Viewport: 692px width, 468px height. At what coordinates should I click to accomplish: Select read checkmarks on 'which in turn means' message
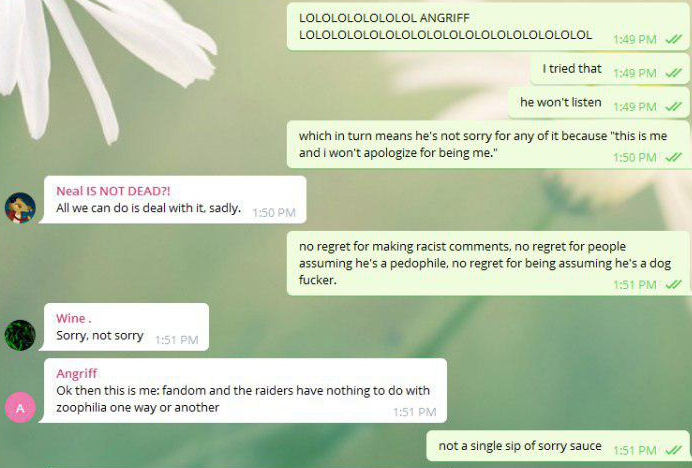tap(674, 157)
